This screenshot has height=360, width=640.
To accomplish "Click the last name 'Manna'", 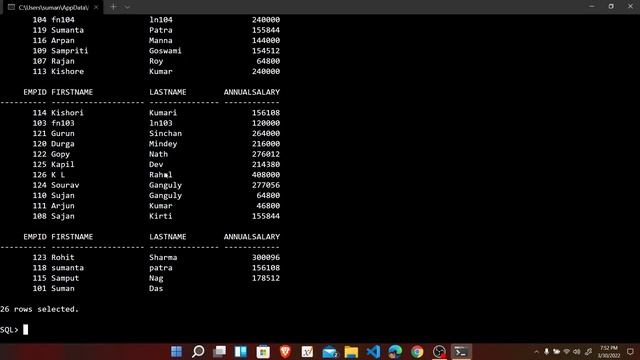I will coord(161,40).
